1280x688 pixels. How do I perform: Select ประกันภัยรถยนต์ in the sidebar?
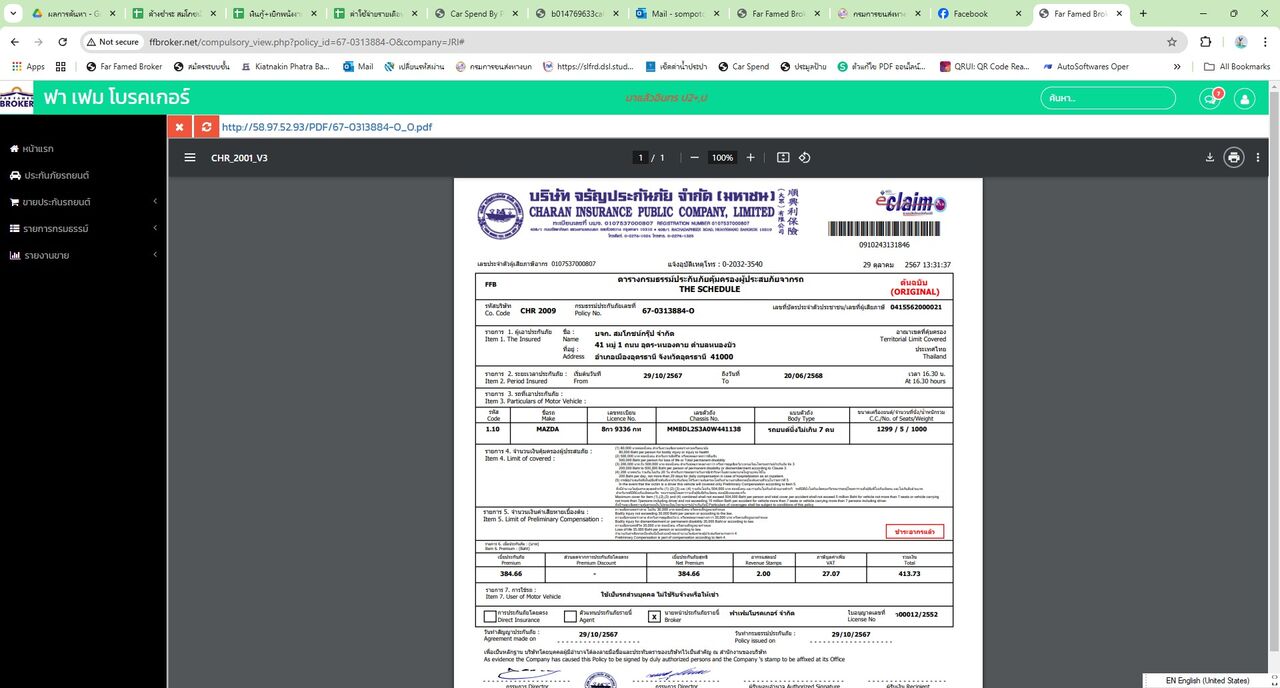pos(56,175)
